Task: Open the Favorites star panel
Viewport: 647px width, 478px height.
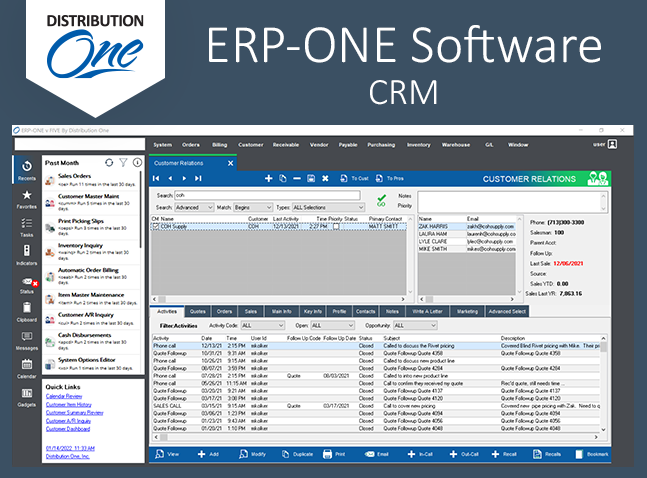Action: [x=27, y=199]
